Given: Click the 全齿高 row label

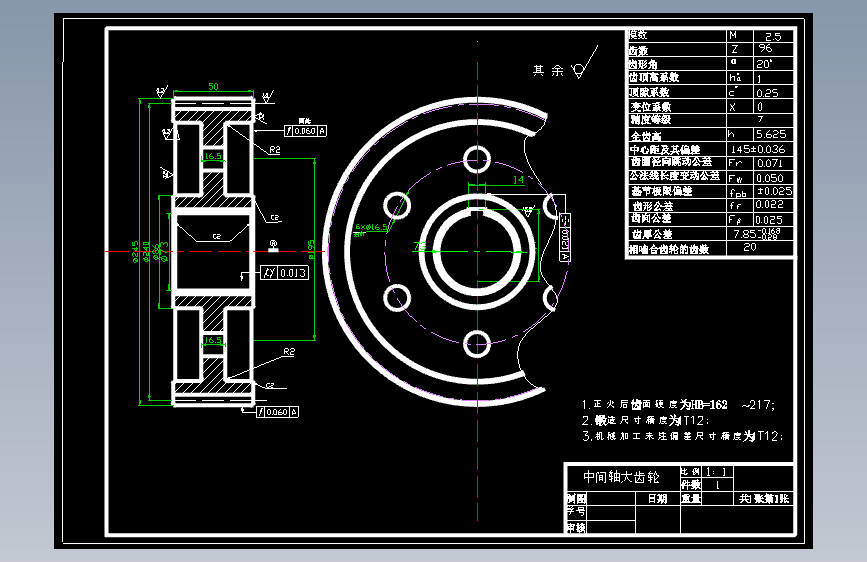Looking at the screenshot, I should click(646, 136).
